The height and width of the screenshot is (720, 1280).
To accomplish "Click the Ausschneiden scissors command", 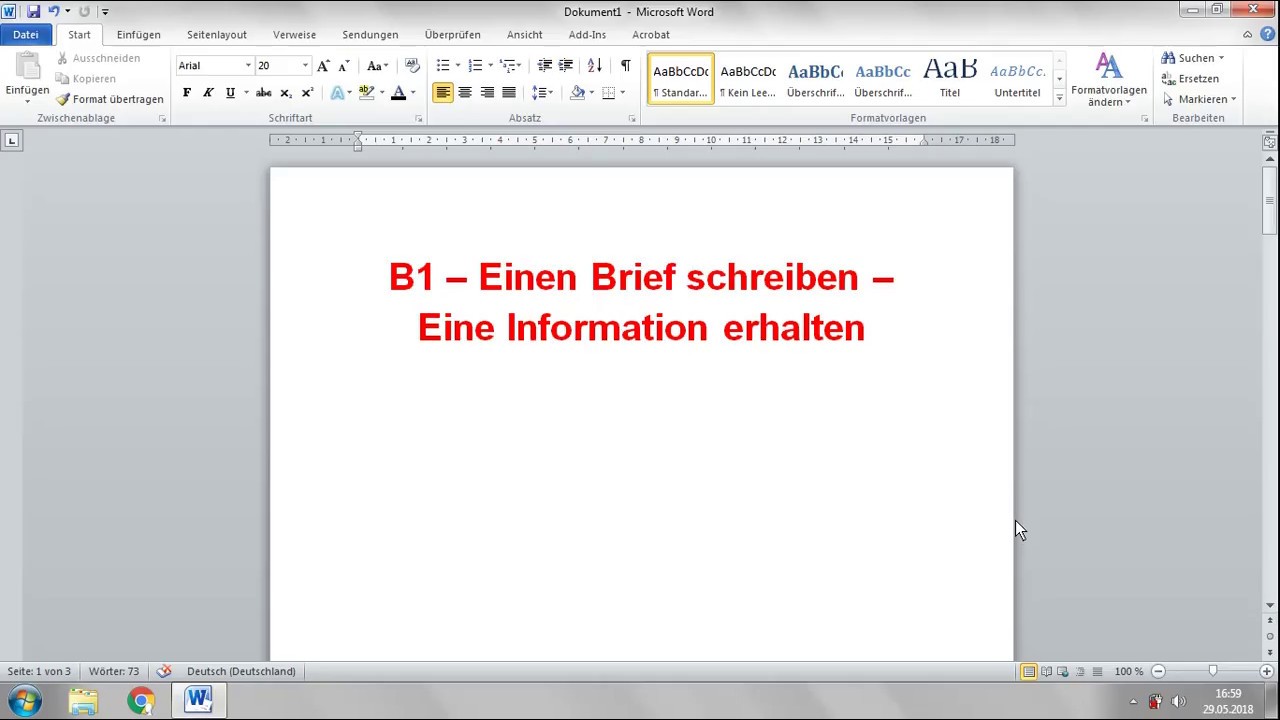I will pos(98,58).
